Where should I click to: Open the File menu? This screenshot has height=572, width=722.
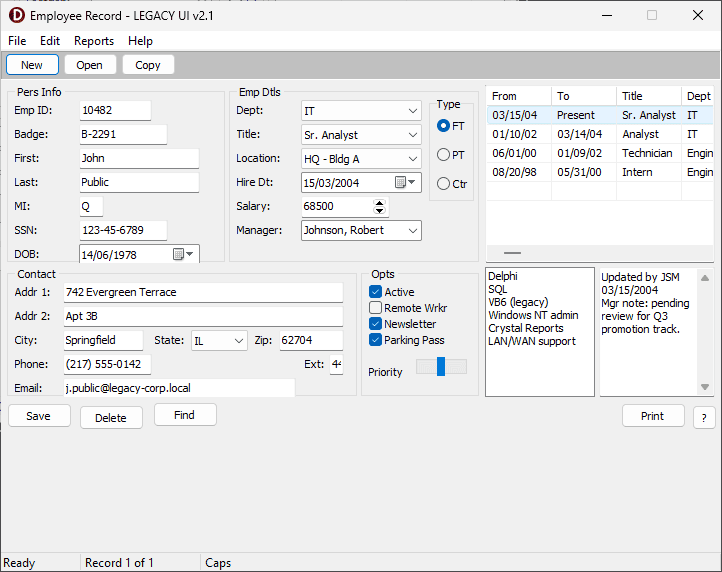coord(17,41)
